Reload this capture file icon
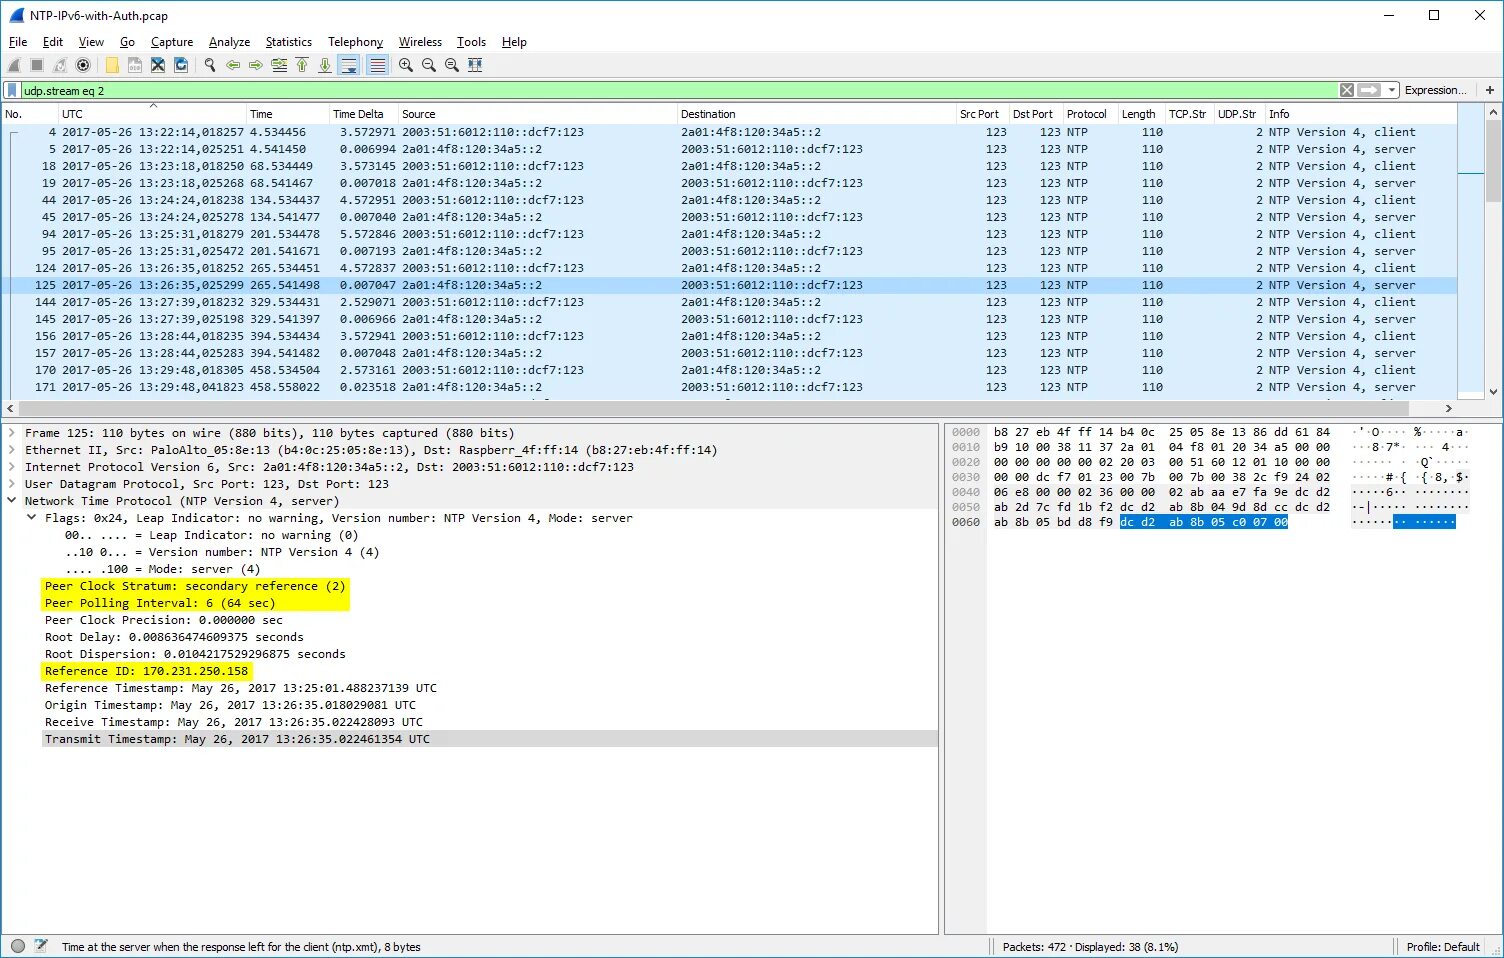Viewport: 1504px width, 958px height. tap(181, 65)
